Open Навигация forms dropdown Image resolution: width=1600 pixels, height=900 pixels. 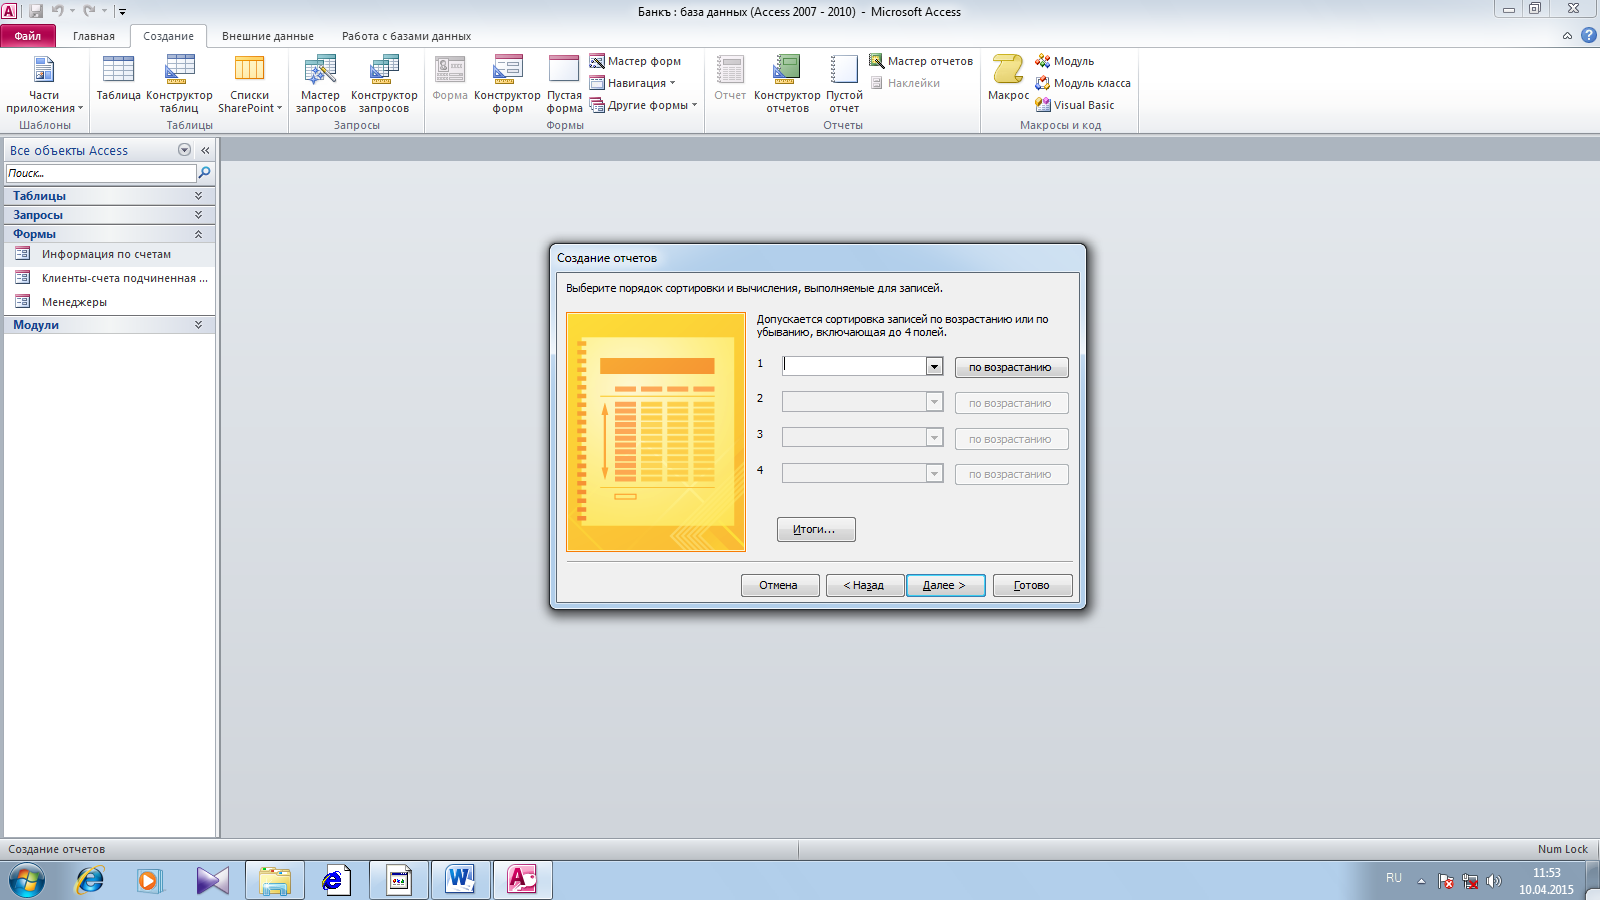coord(632,83)
